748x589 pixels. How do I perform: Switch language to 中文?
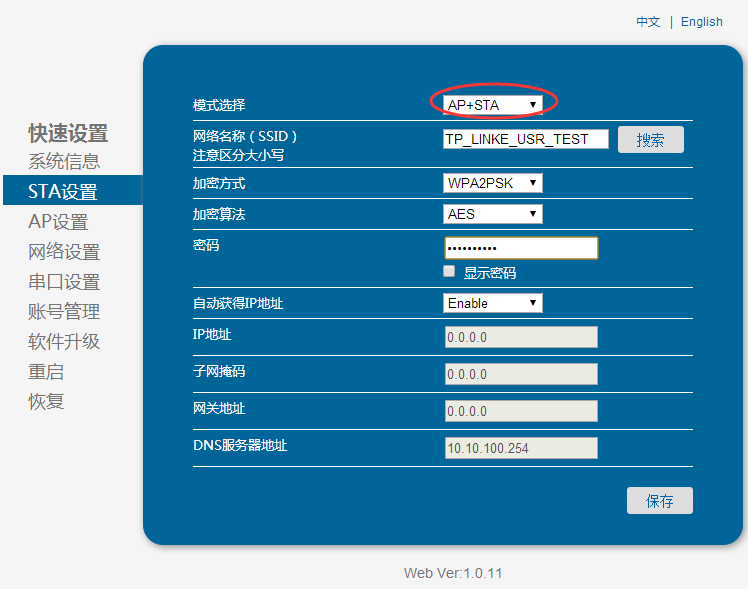pos(648,22)
